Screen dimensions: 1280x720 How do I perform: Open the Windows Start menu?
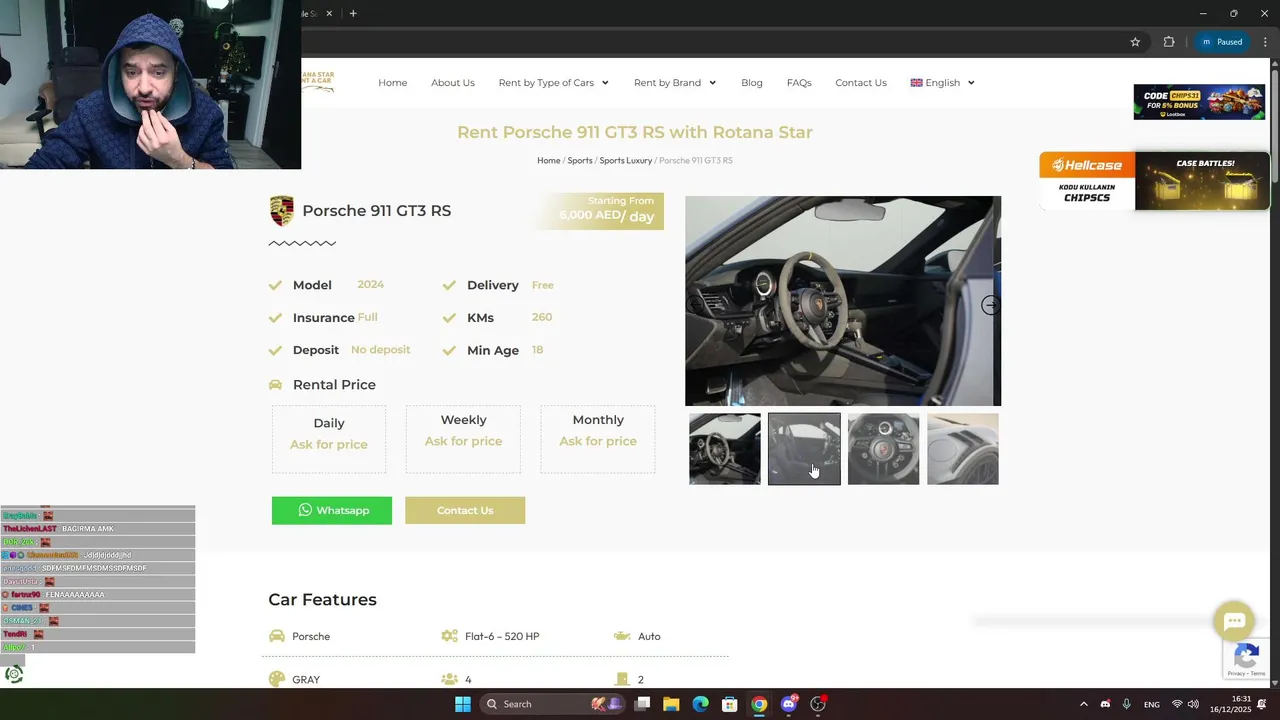pyautogui.click(x=462, y=704)
